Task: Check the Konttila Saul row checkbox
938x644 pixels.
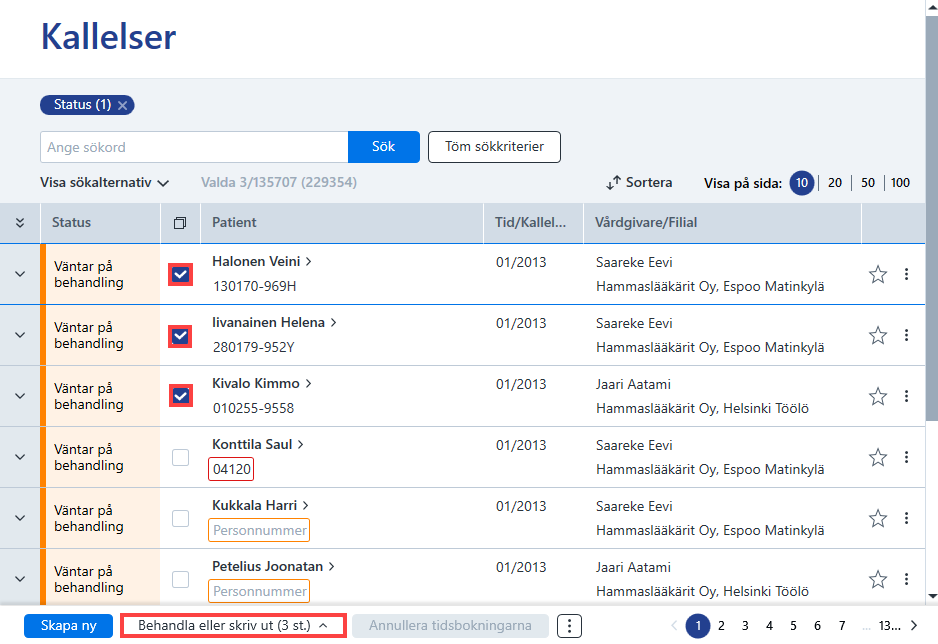Action: (180, 457)
